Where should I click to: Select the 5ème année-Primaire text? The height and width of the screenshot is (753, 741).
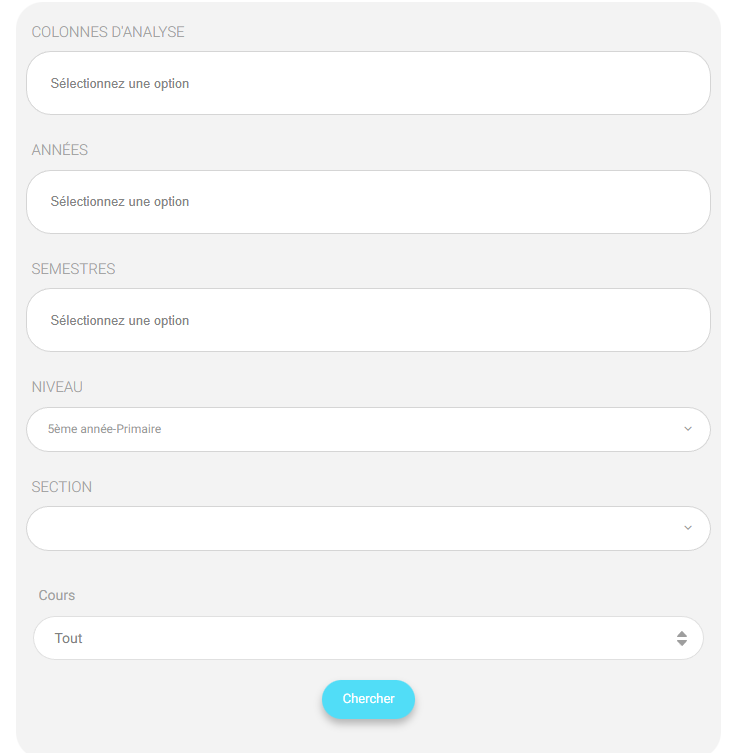coord(104,429)
